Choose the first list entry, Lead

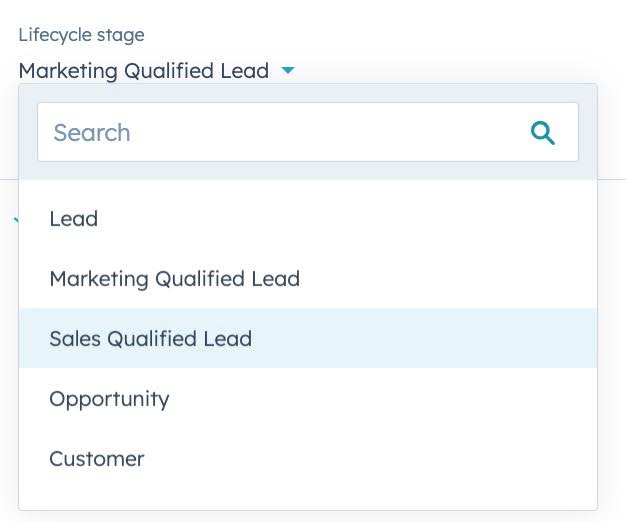pos(74,219)
